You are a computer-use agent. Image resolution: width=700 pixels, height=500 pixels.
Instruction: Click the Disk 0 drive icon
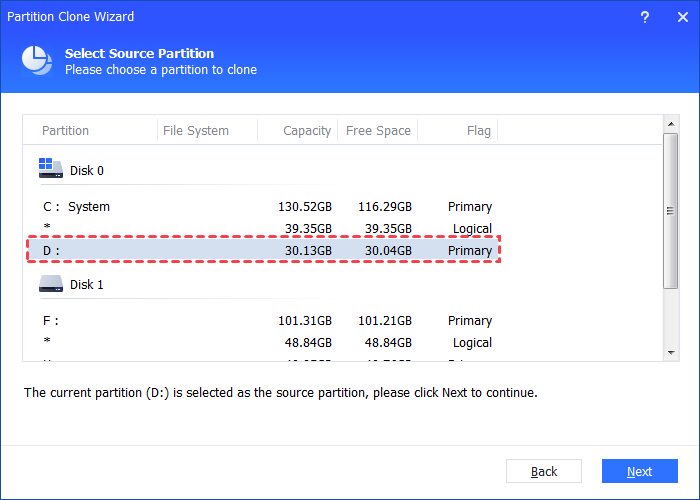point(51,169)
